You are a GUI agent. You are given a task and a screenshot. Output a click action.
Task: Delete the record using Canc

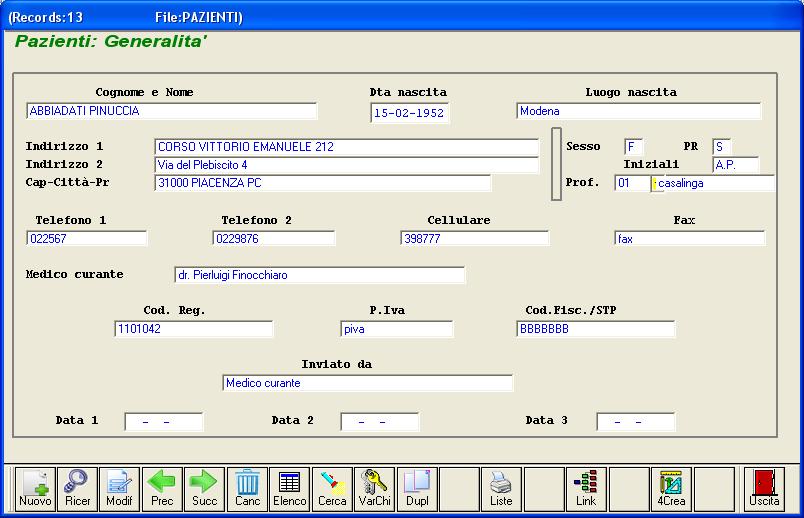pyautogui.click(x=247, y=489)
